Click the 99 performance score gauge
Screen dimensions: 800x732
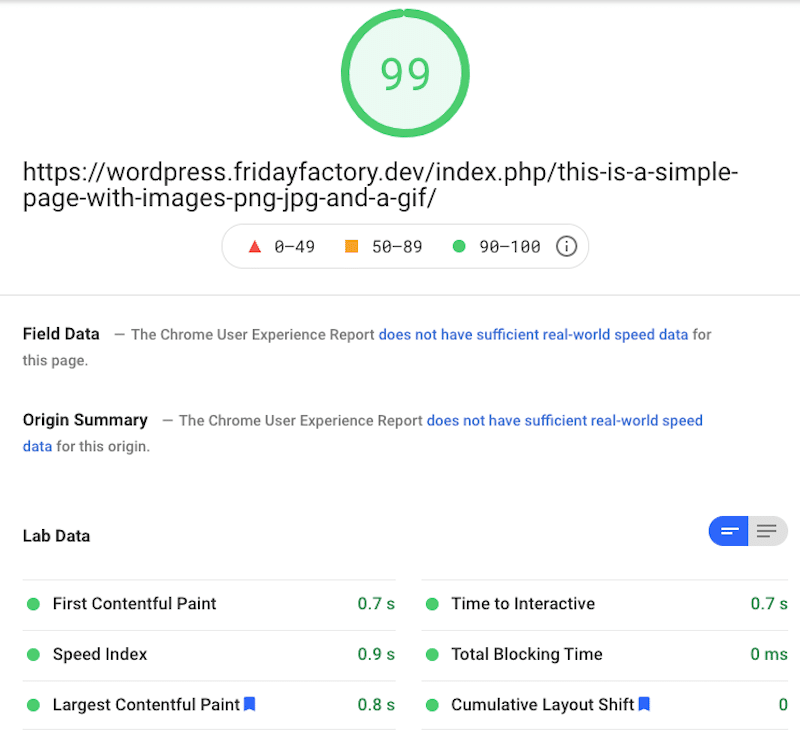[x=405, y=73]
